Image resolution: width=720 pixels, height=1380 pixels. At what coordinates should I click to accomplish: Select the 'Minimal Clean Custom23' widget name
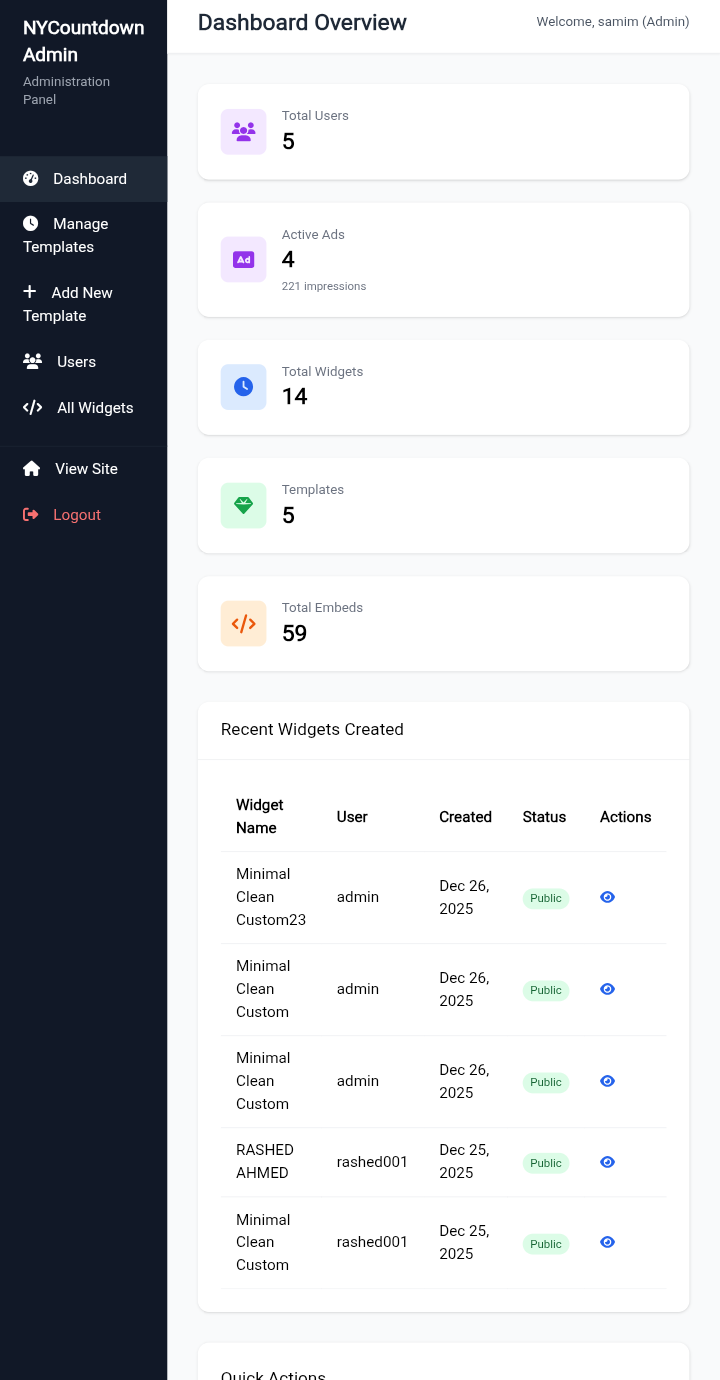click(x=271, y=897)
